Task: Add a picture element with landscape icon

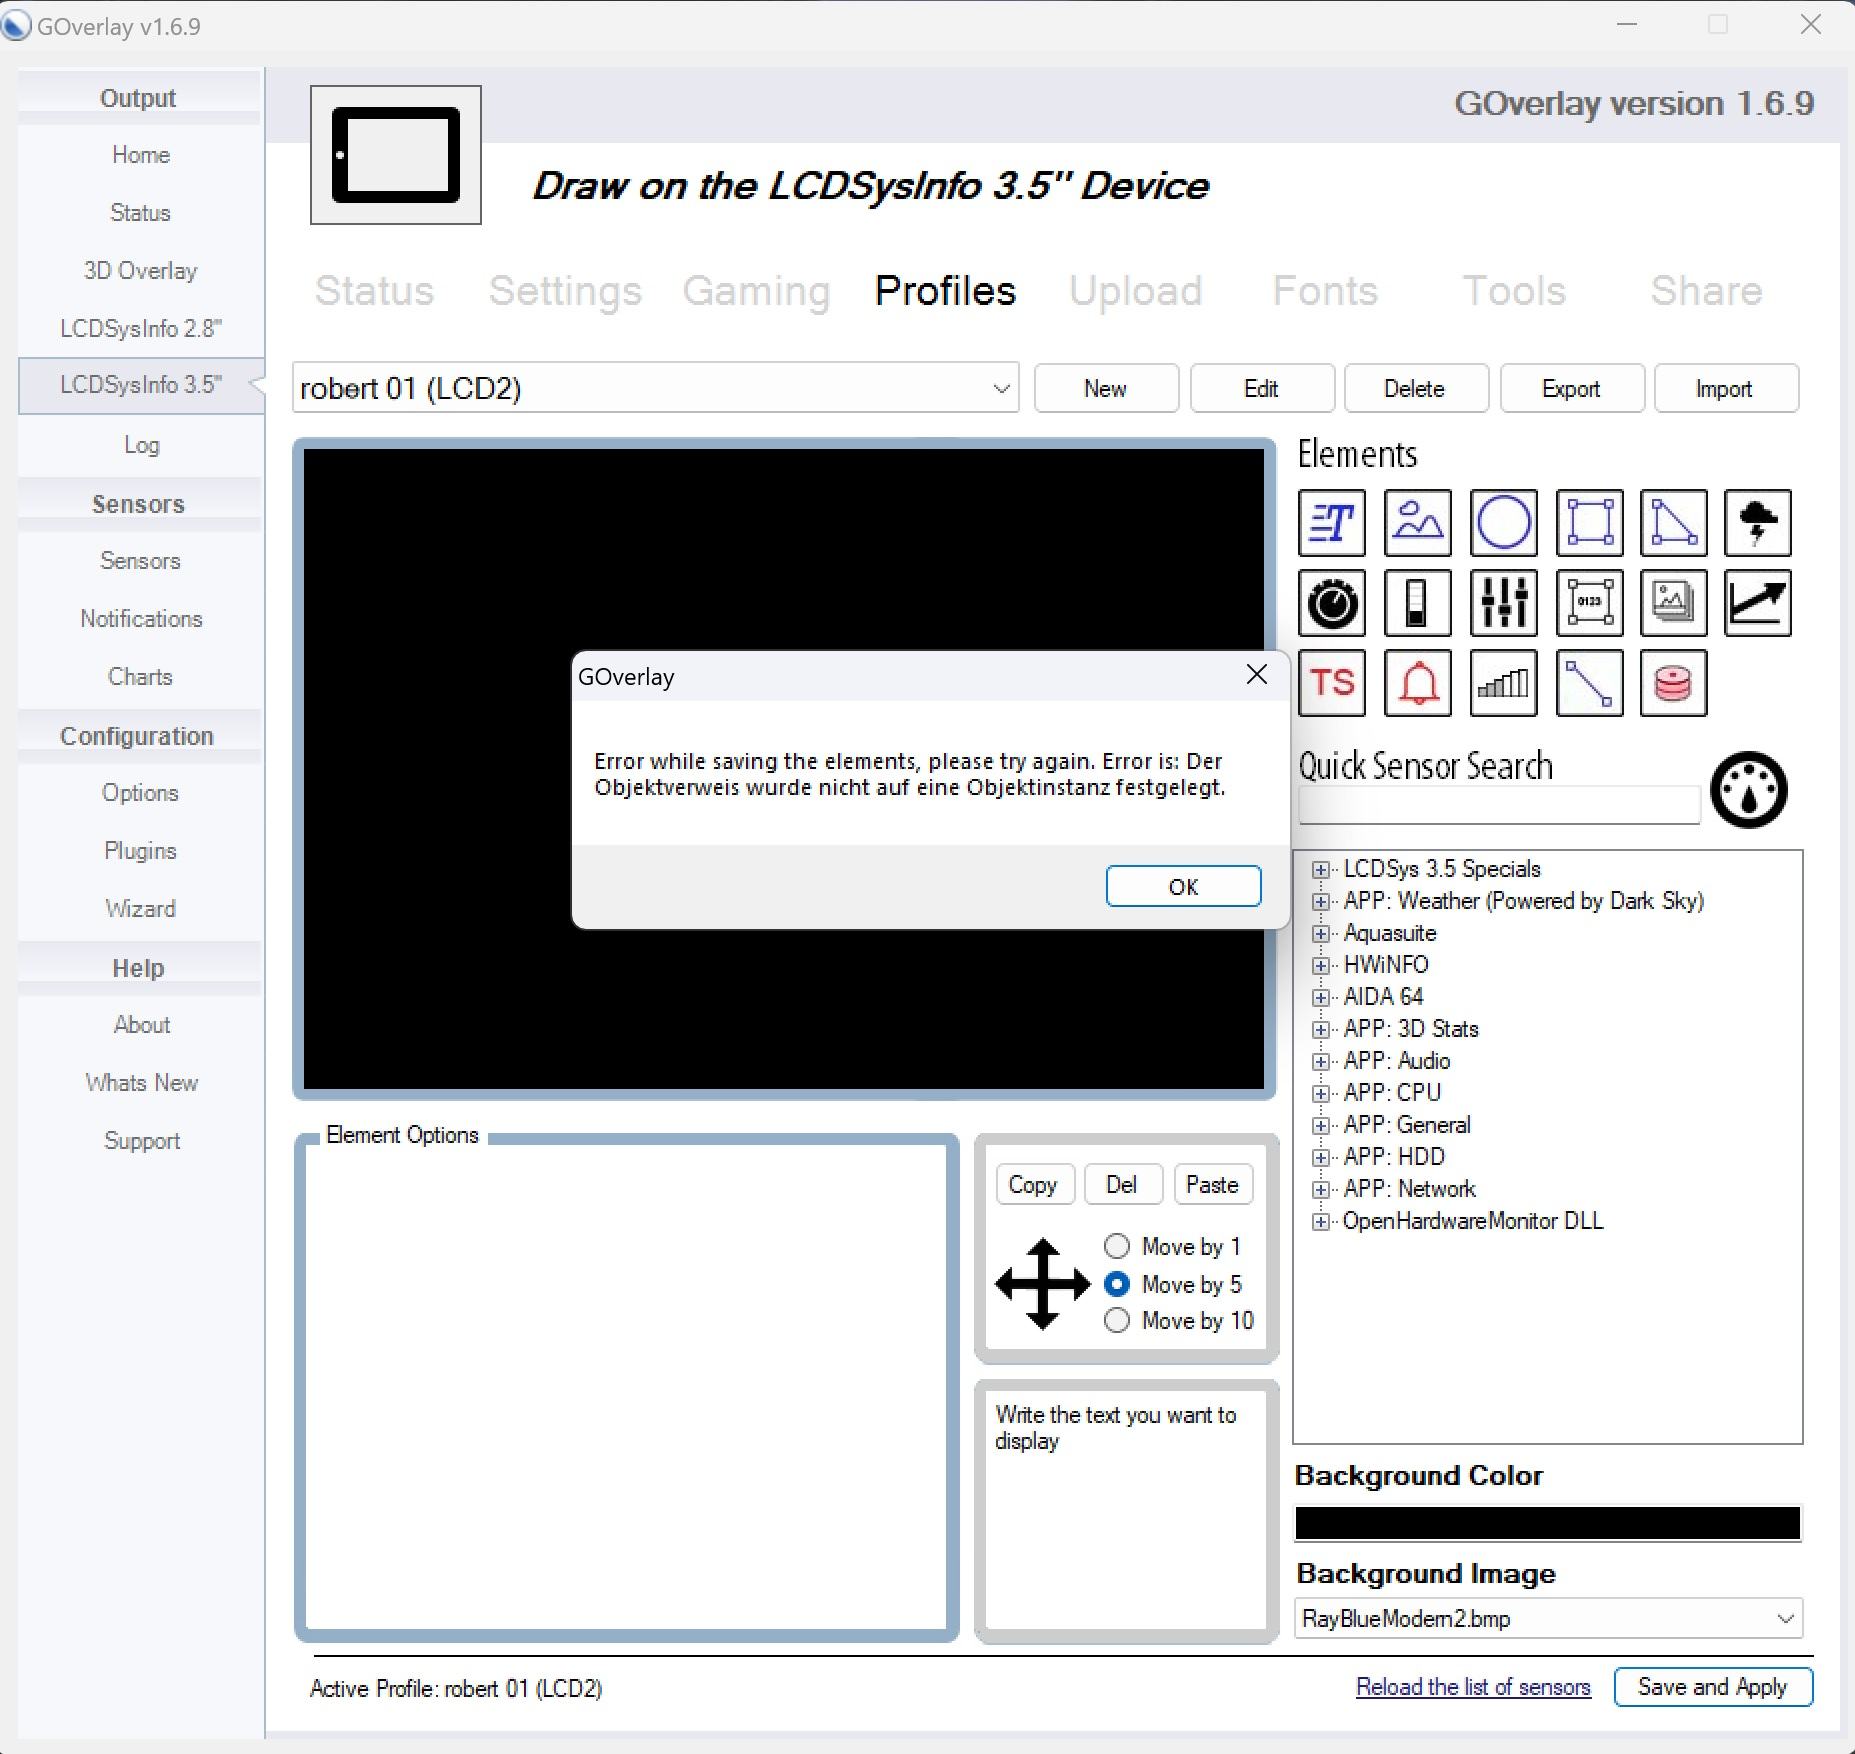Action: (1418, 523)
